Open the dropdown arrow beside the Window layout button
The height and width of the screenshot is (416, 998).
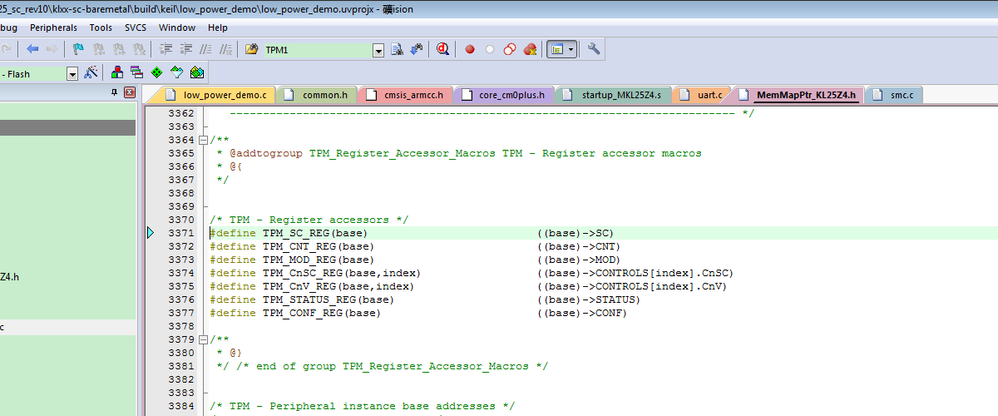572,50
